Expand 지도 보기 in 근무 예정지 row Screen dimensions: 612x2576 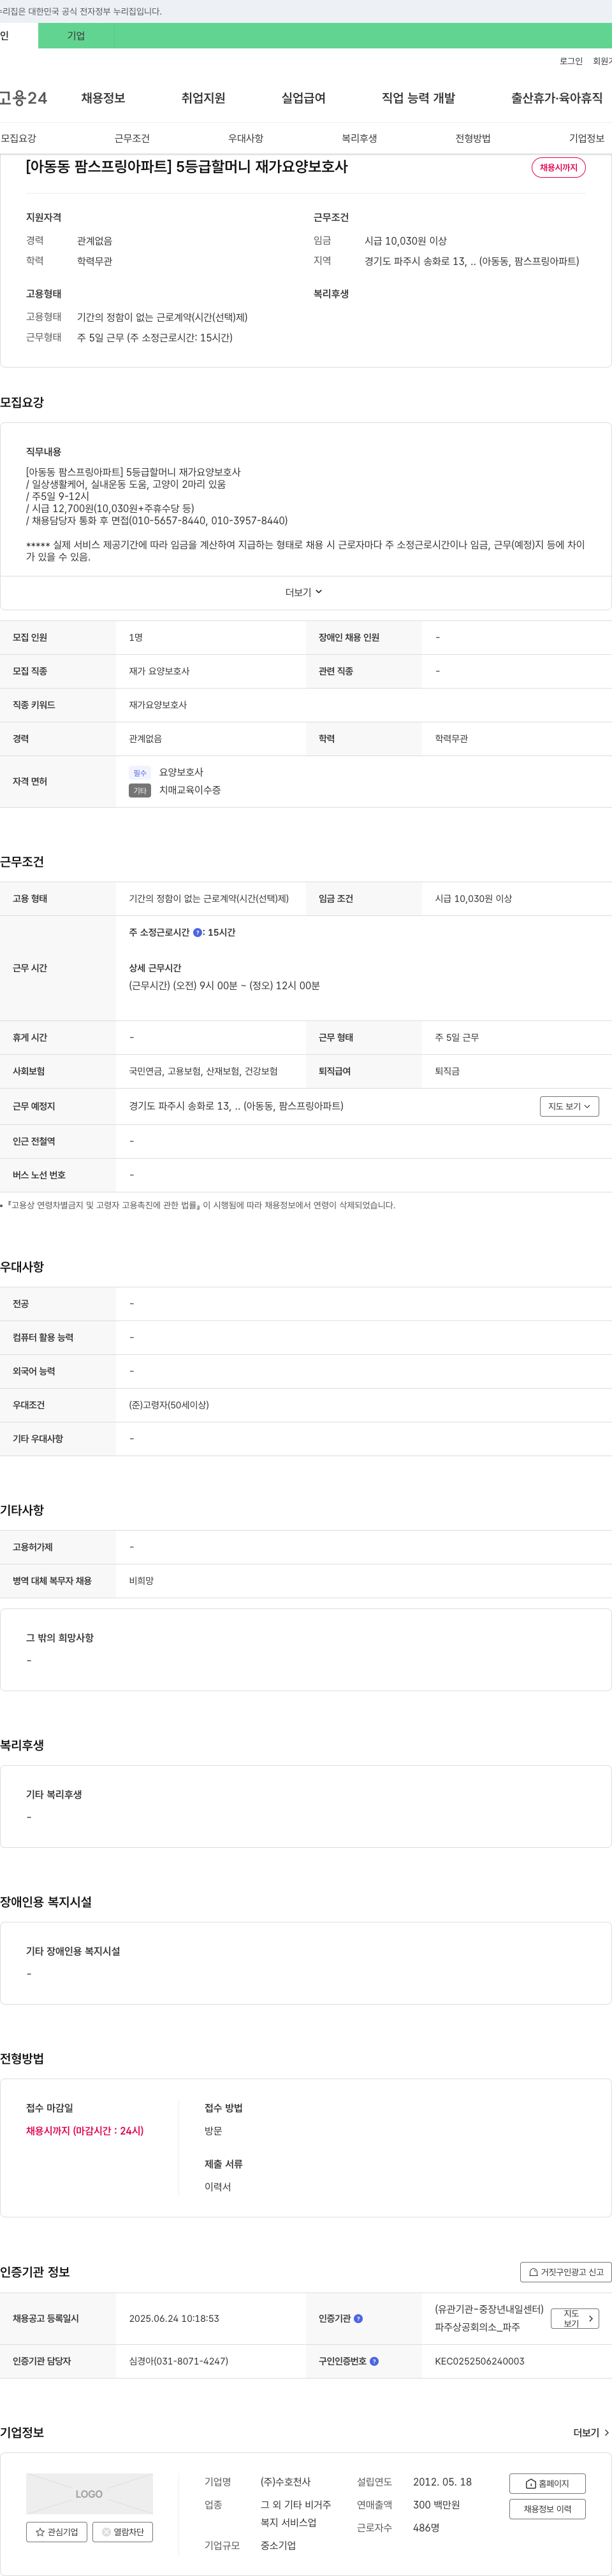click(569, 1106)
